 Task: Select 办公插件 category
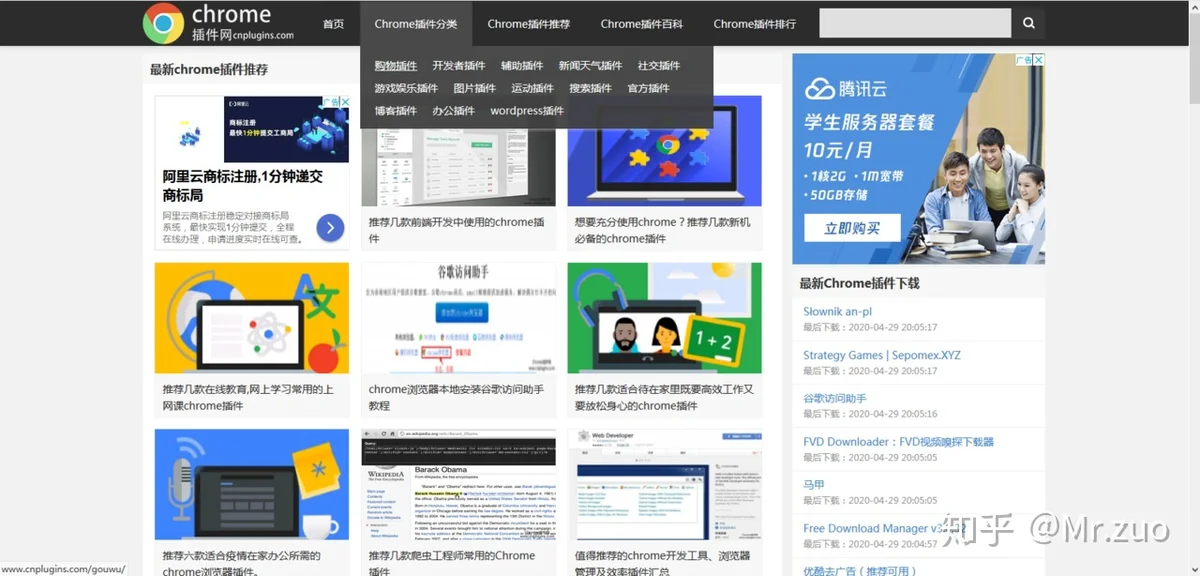[454, 111]
